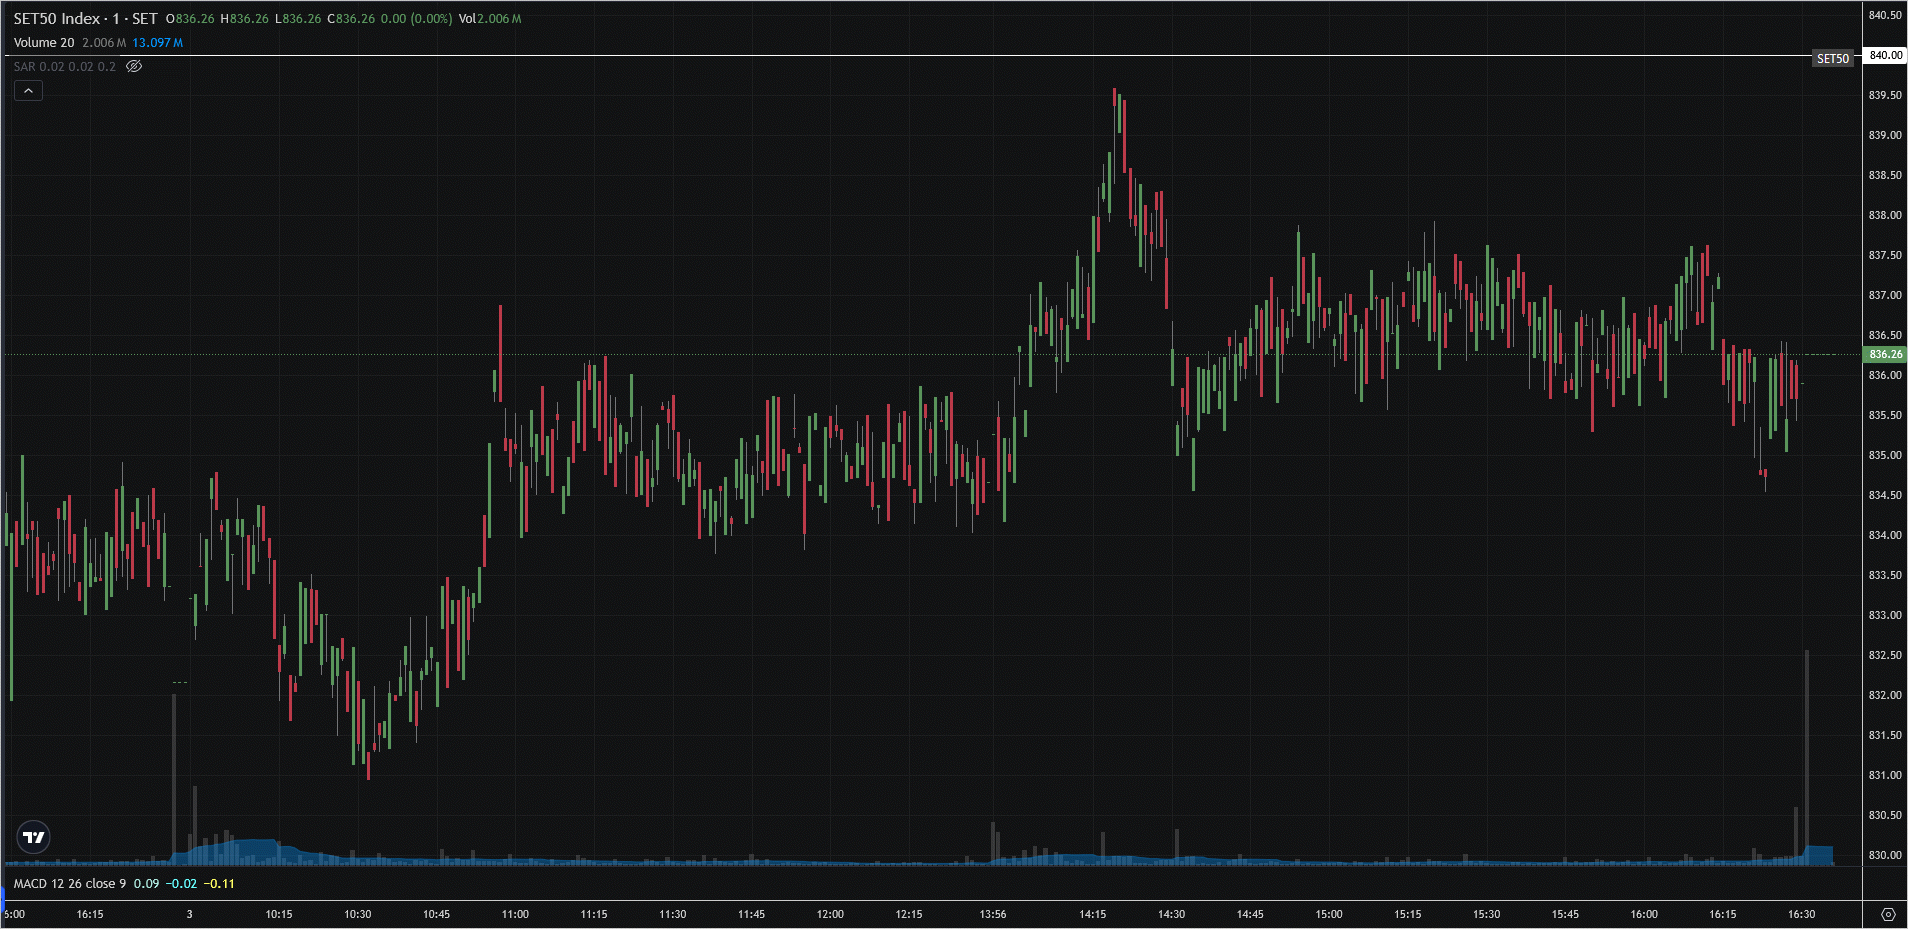This screenshot has width=1908, height=929.
Task: Click the yellow -0.11 MACD value
Action: (219, 884)
